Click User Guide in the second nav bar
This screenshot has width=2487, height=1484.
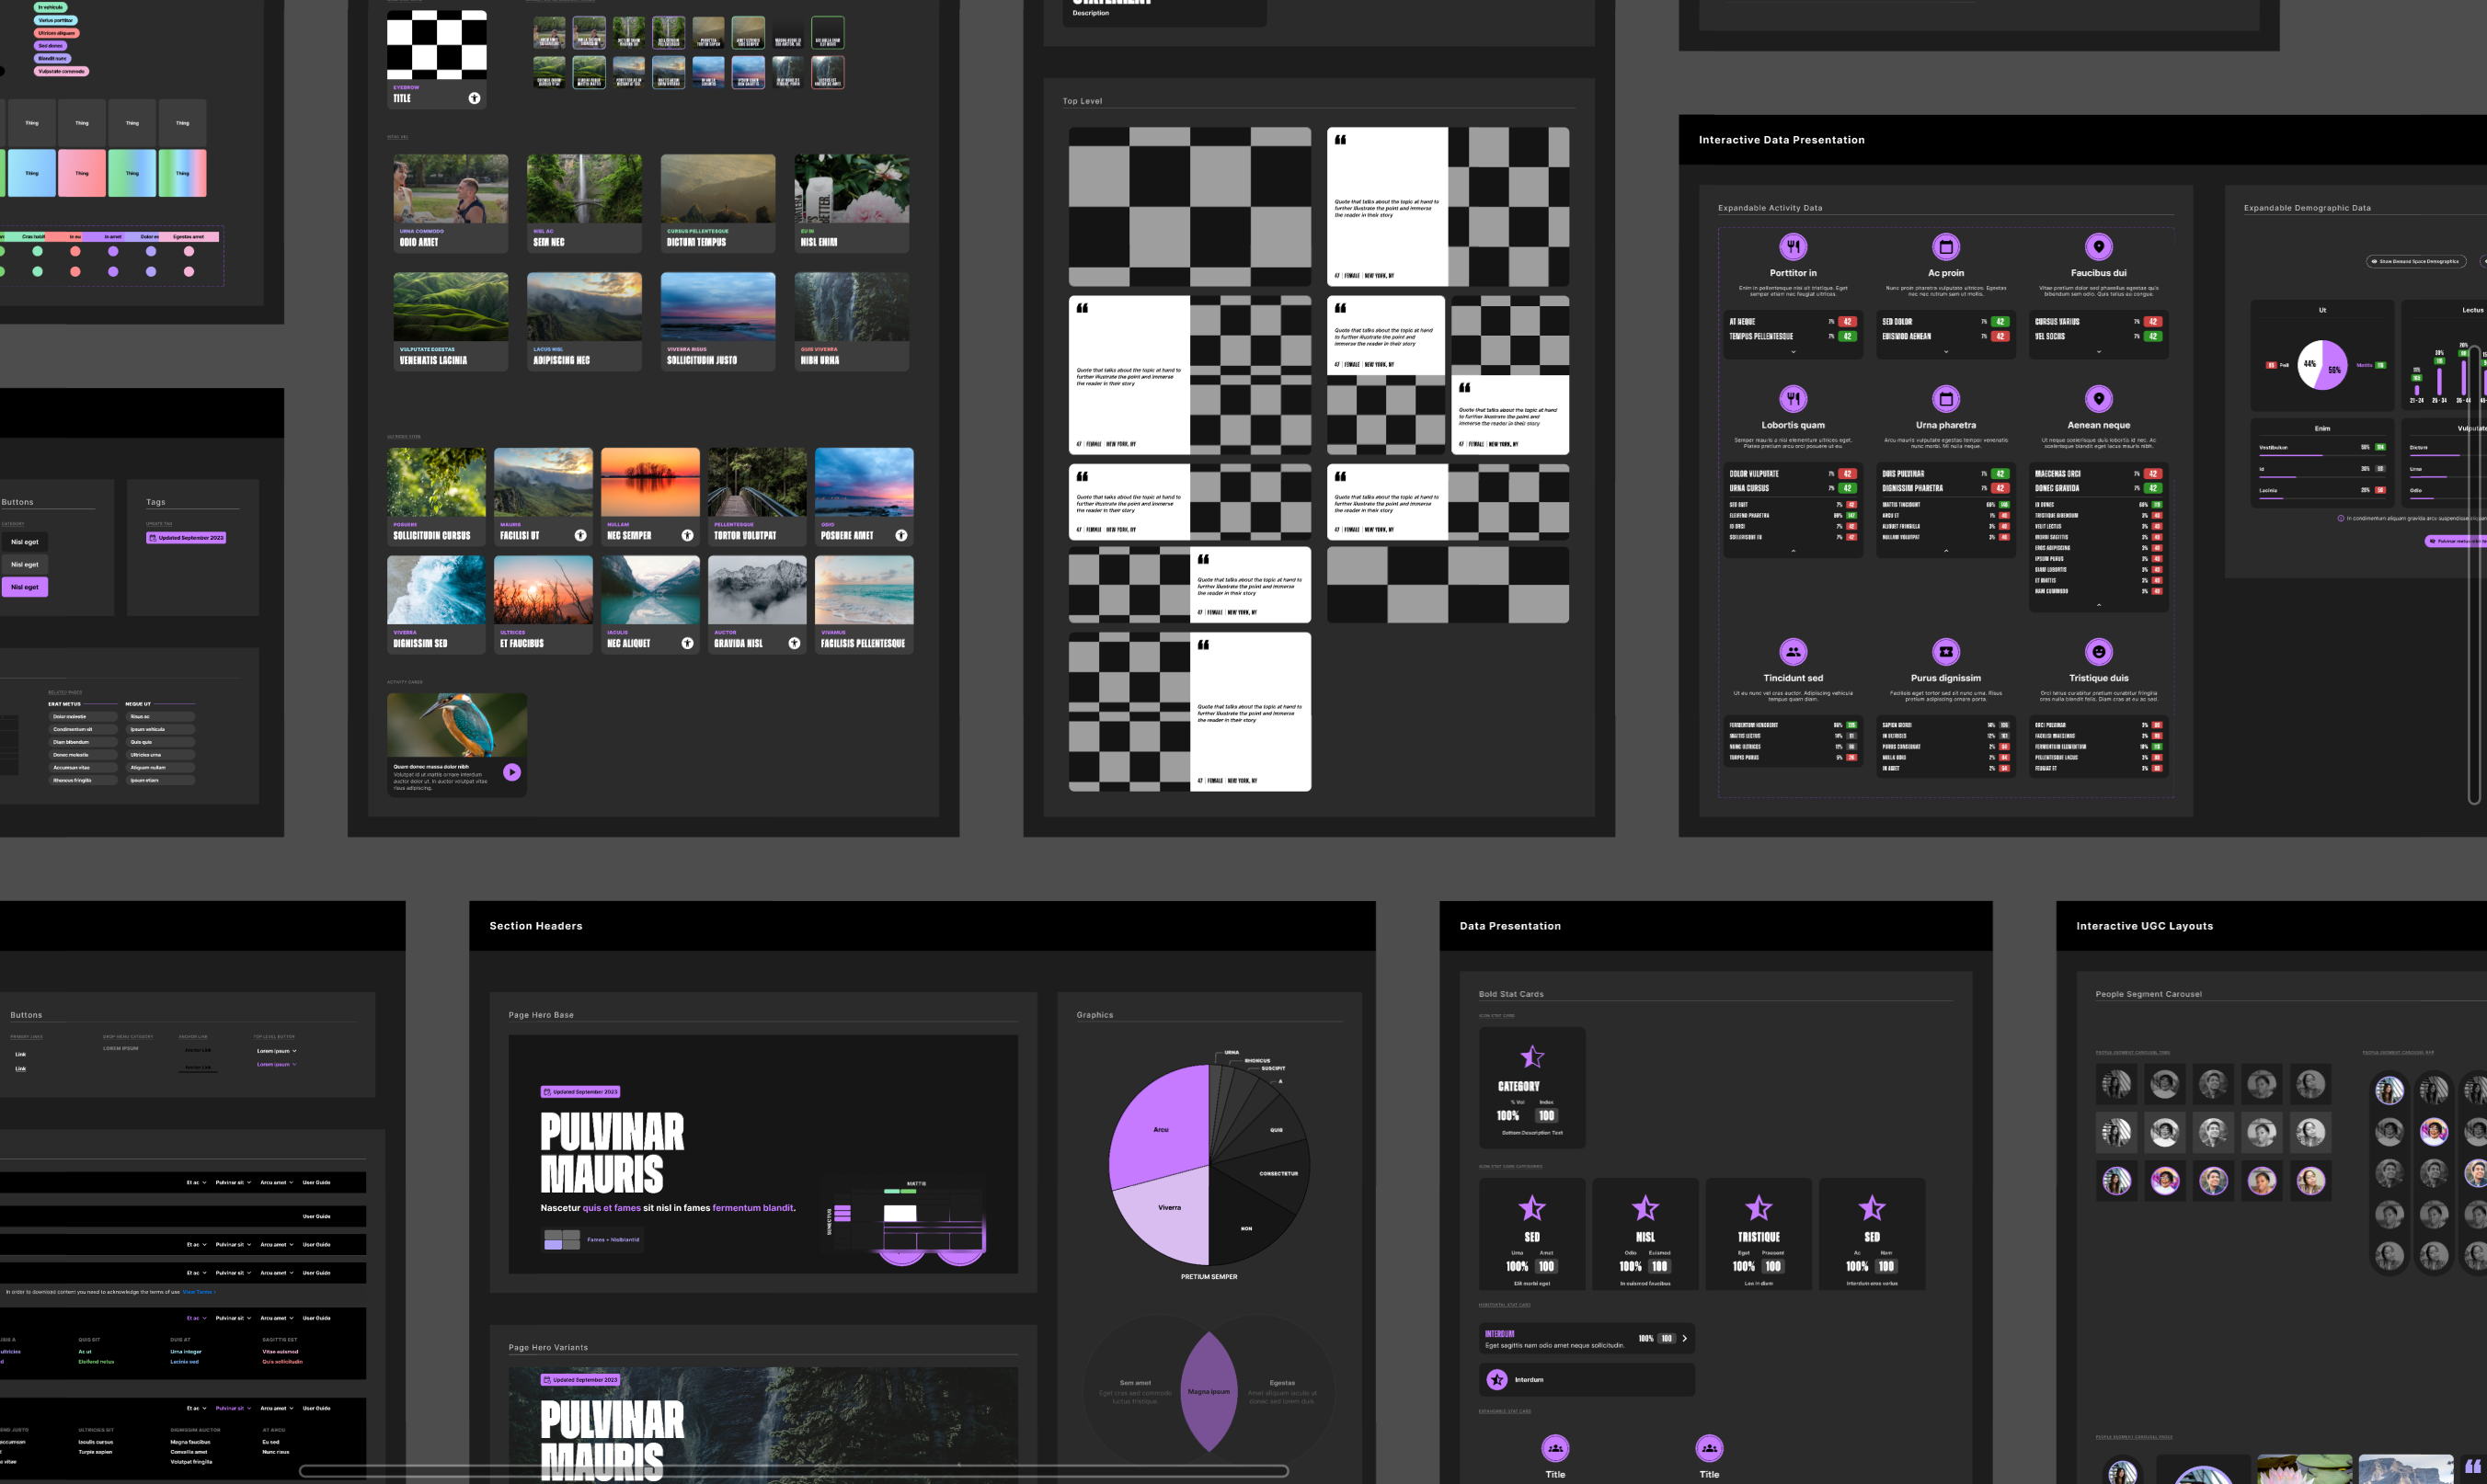tap(316, 1216)
